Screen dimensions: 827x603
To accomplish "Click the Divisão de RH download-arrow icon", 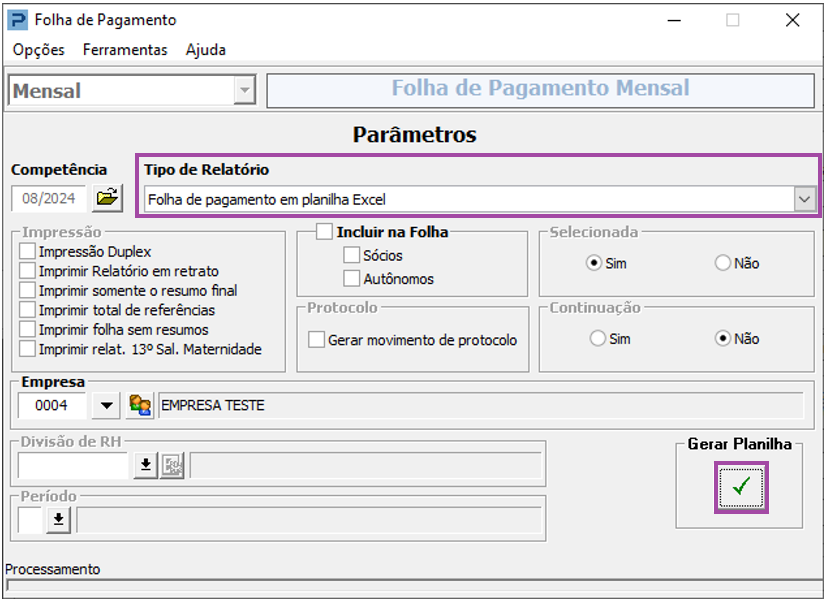I will click(x=146, y=466).
